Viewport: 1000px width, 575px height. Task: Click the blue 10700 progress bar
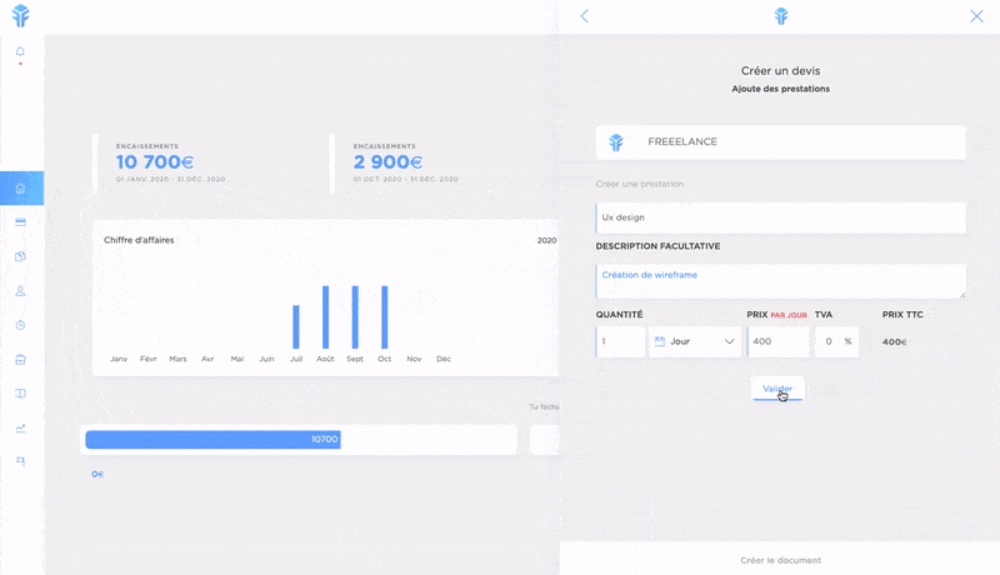point(212,440)
